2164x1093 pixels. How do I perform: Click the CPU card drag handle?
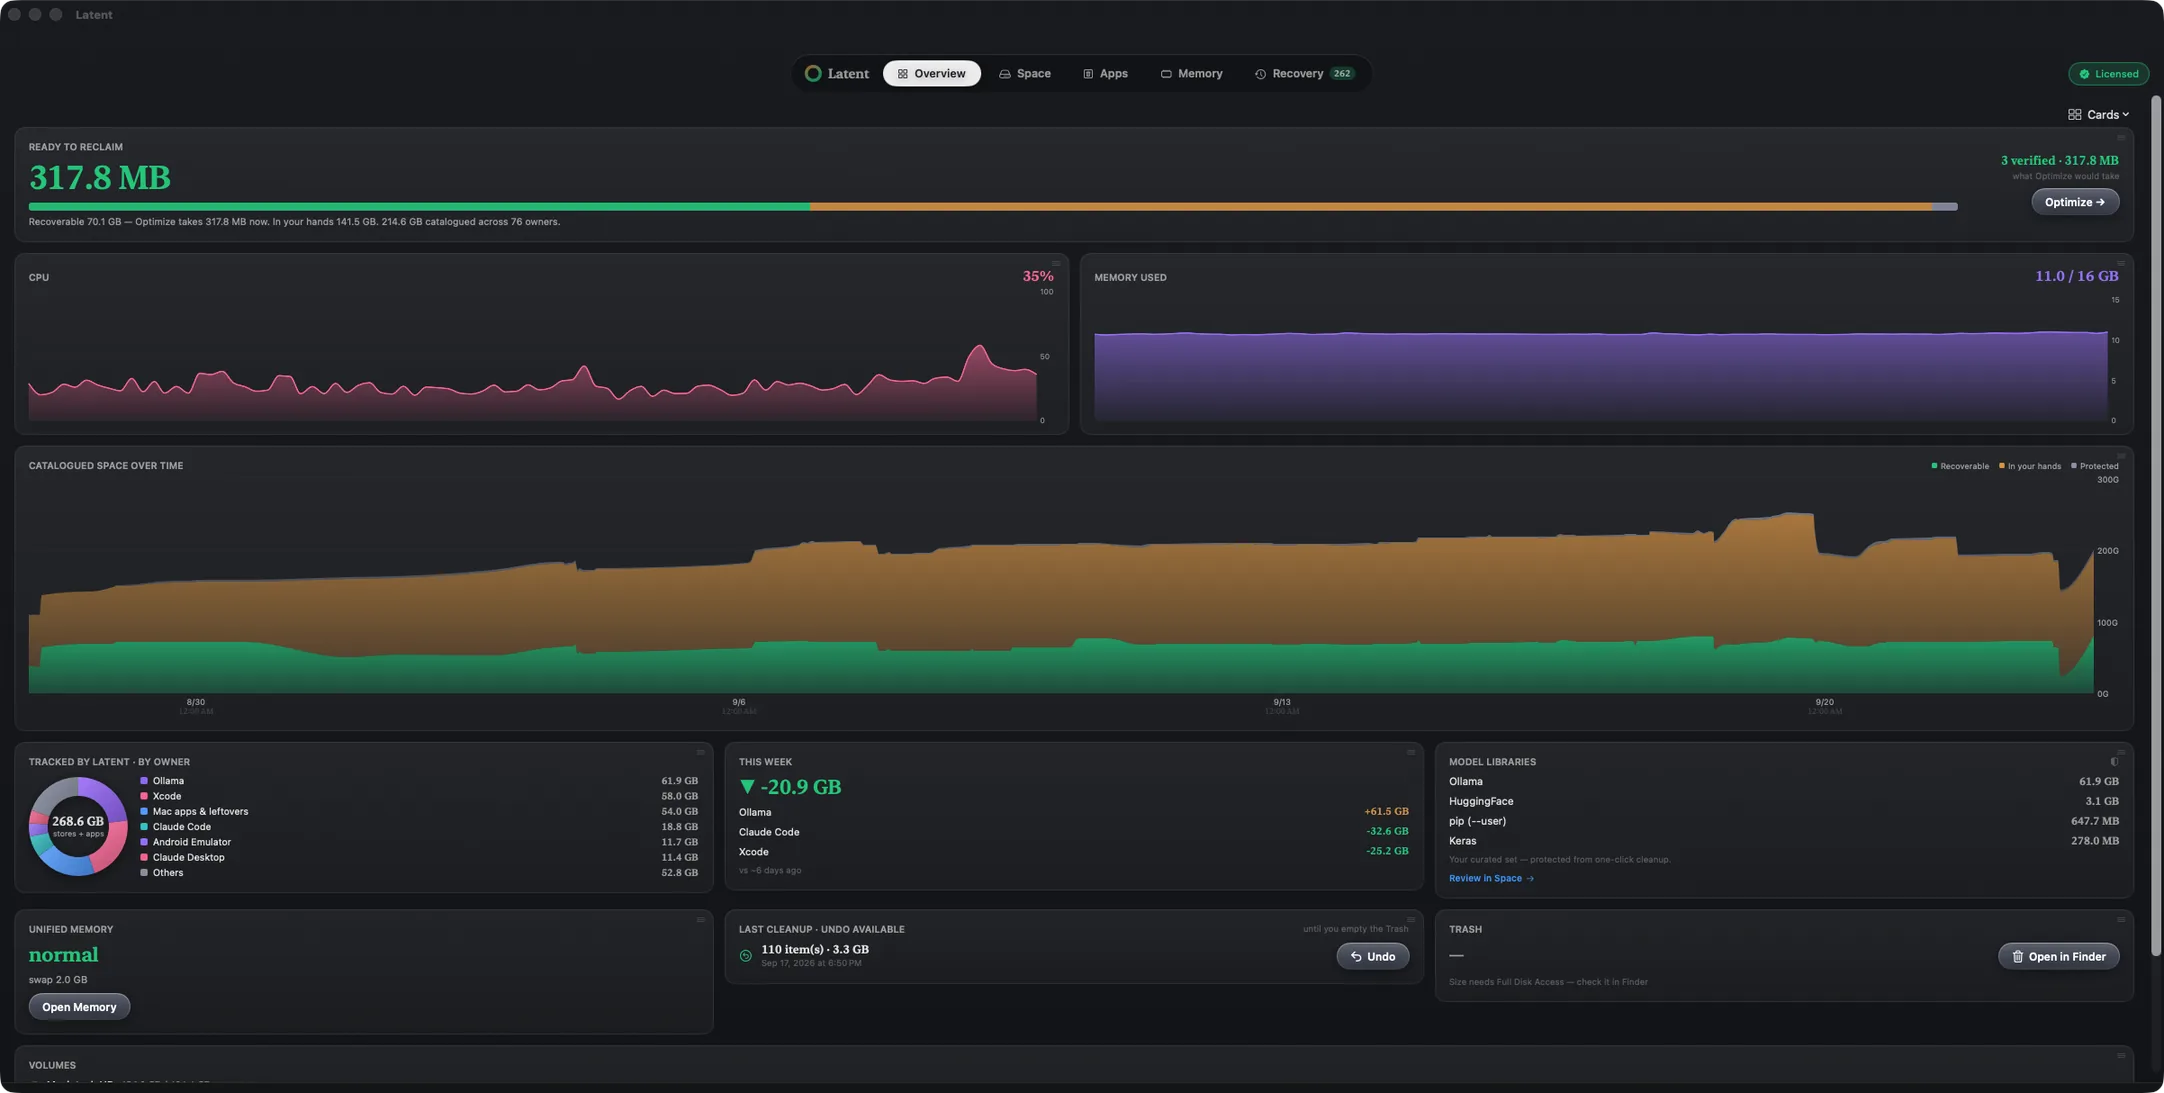(x=1055, y=264)
